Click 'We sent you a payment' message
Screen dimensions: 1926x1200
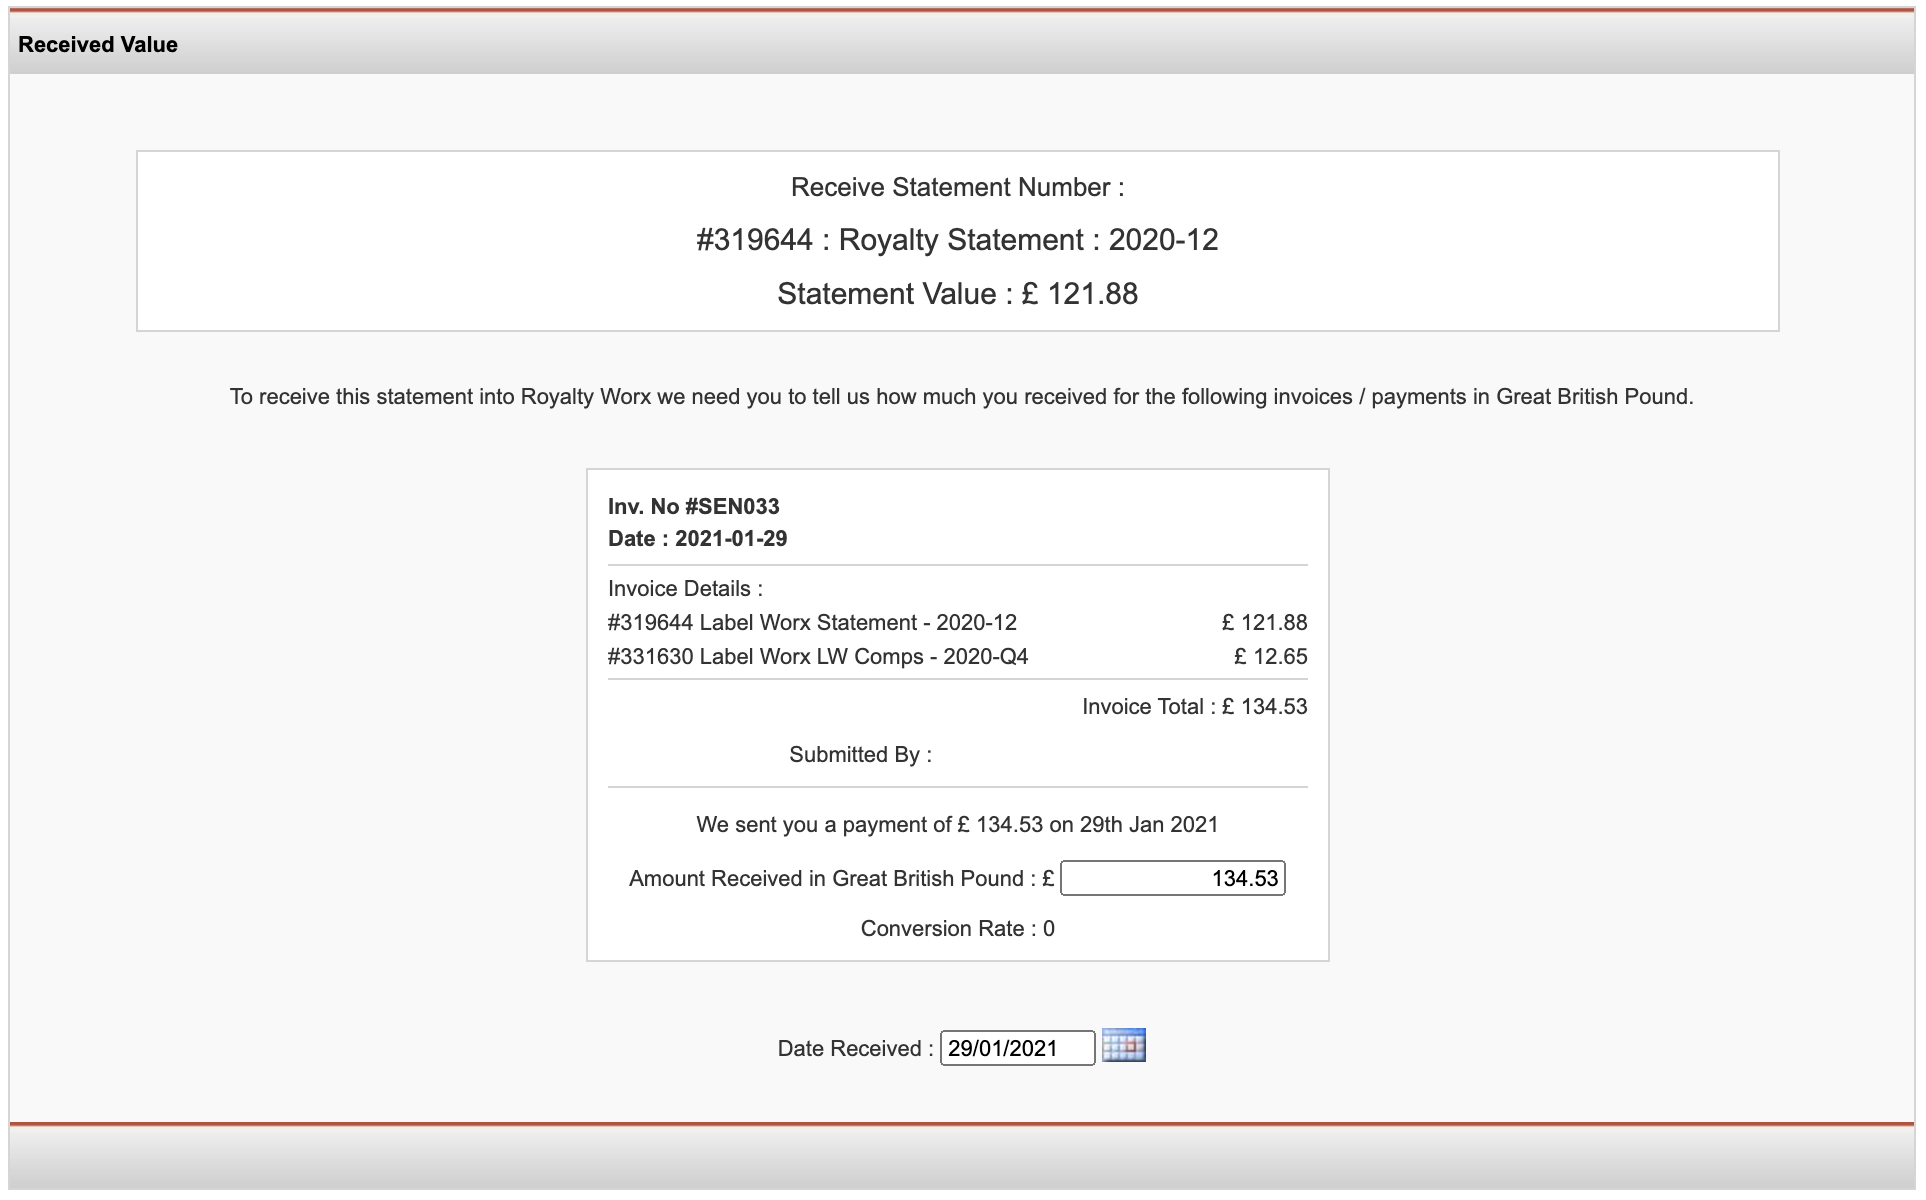(957, 825)
